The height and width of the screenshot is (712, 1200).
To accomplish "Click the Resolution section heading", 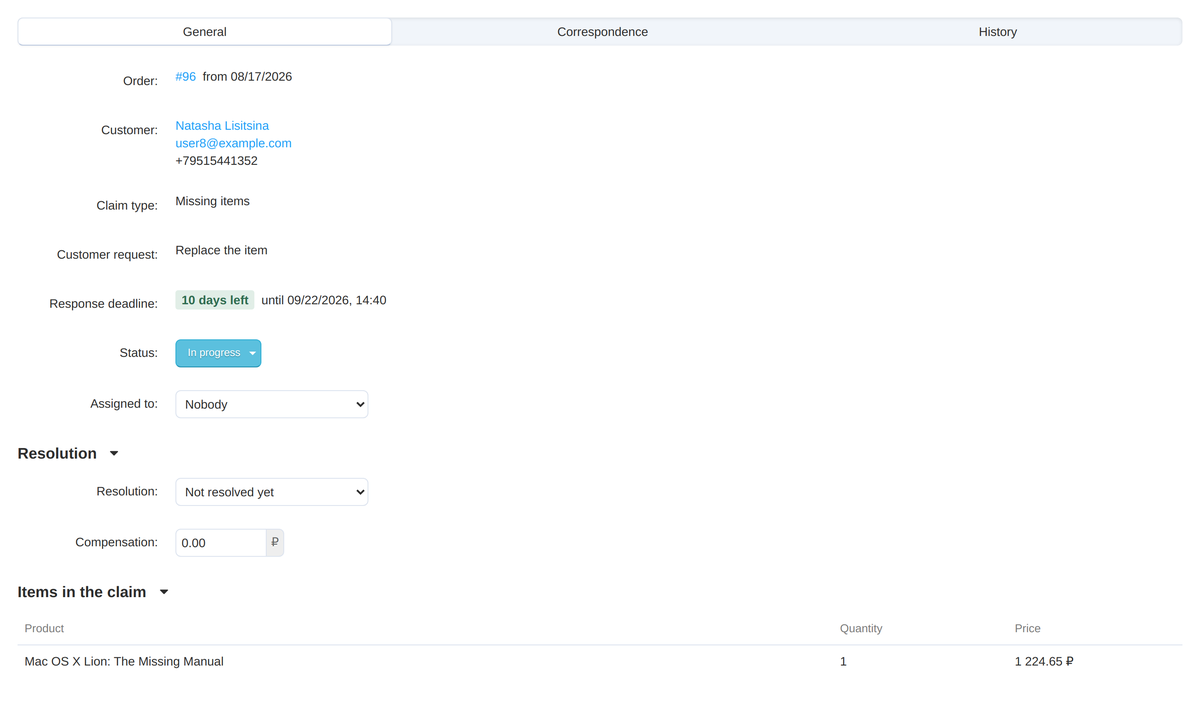I will (57, 454).
